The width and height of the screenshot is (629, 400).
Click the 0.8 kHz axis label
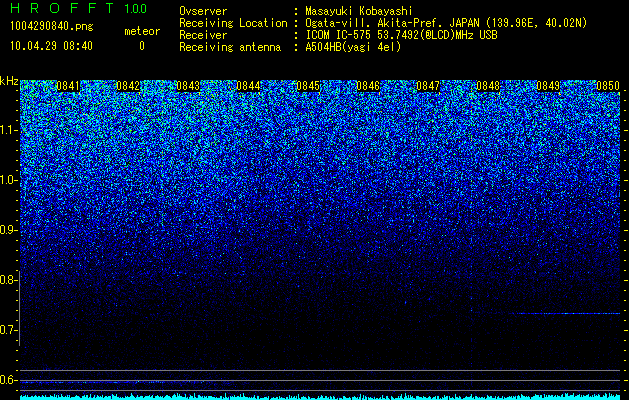8,280
